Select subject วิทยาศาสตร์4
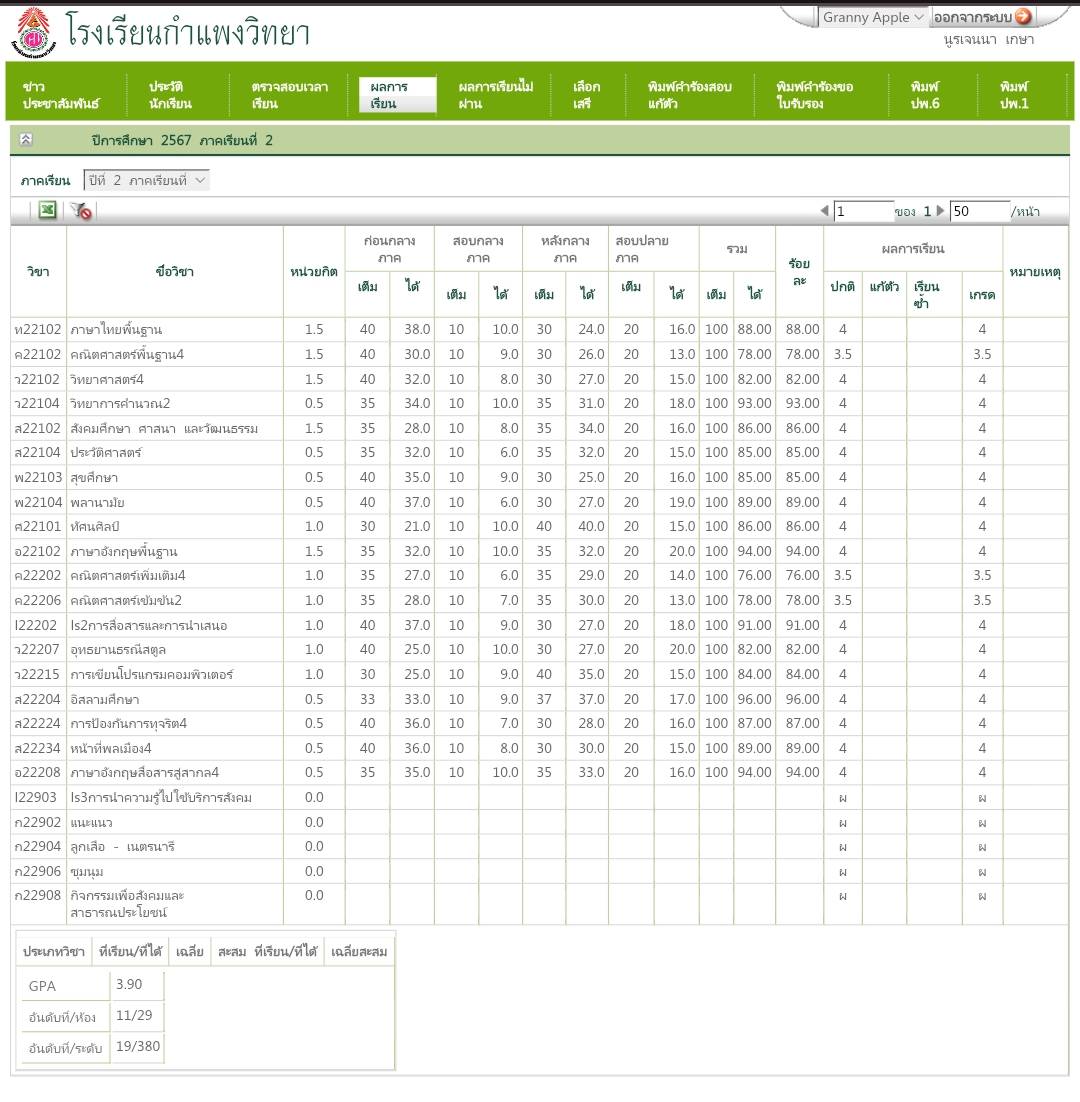The width and height of the screenshot is (1080, 1102). coord(107,380)
